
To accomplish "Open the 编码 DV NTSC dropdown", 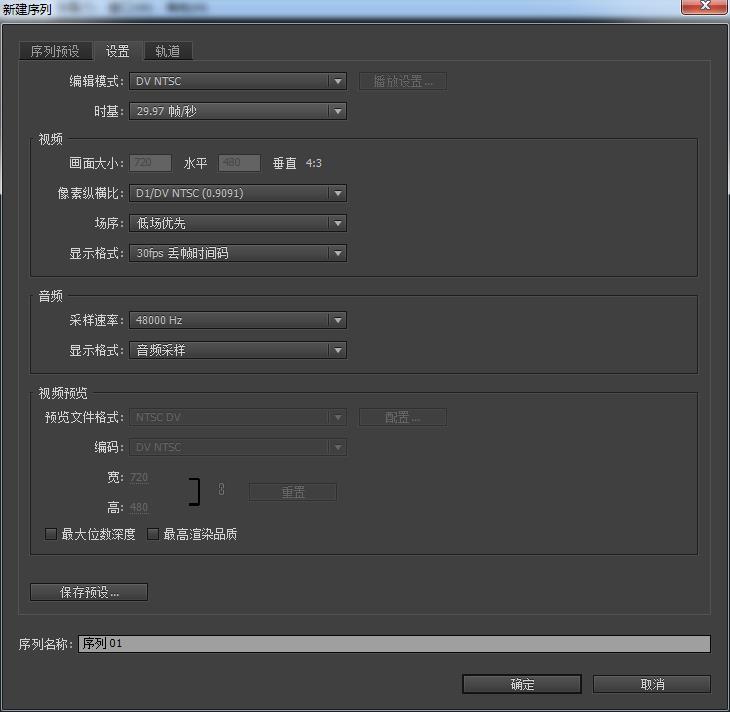I will (x=238, y=447).
